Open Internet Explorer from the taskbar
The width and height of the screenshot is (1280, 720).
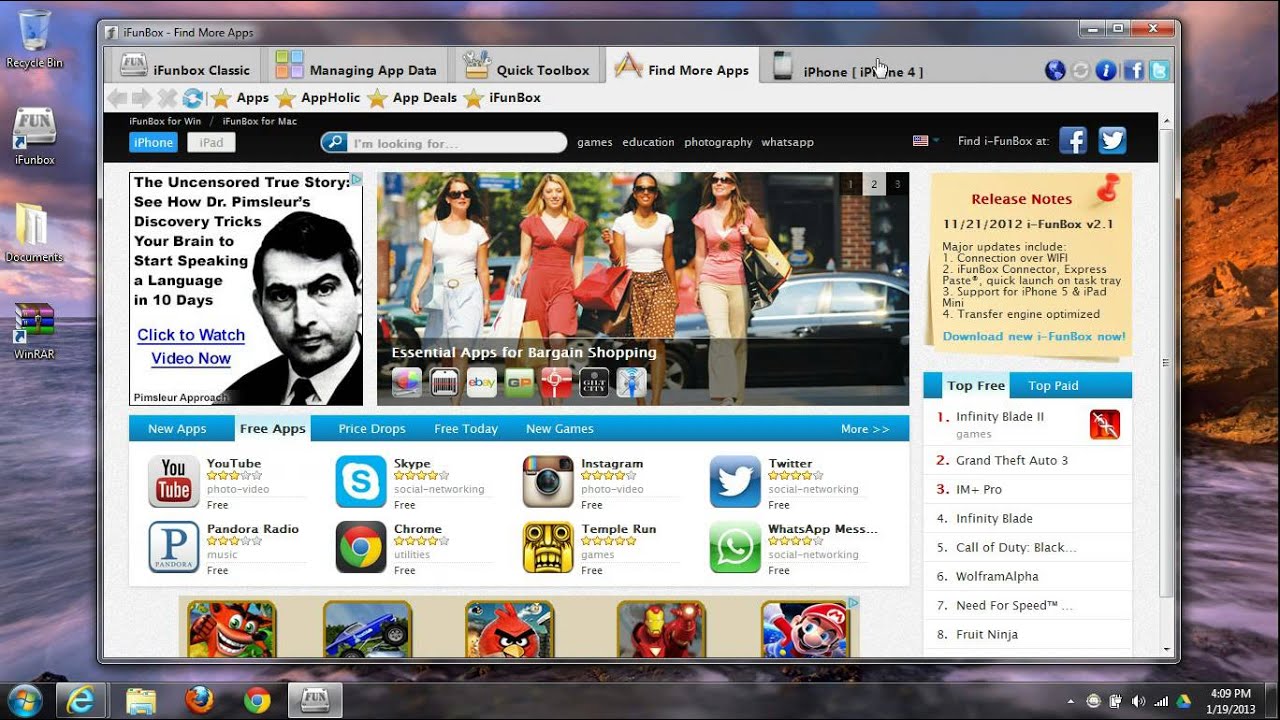pos(82,699)
